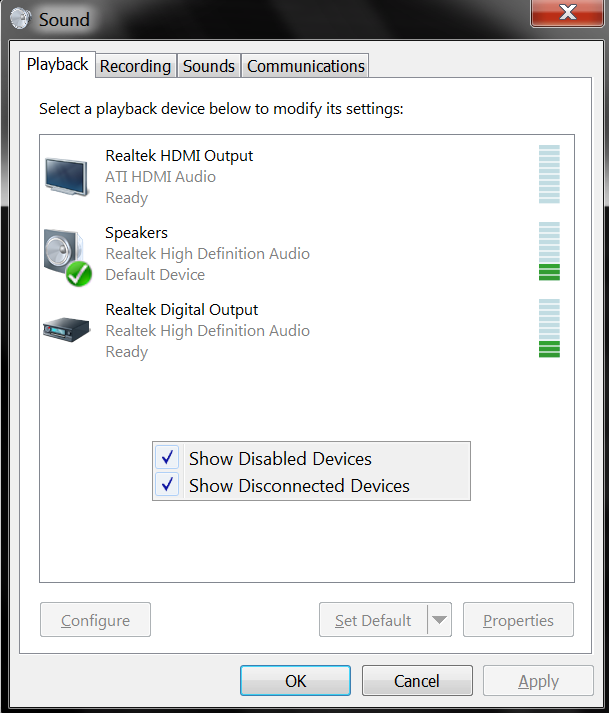609x713 pixels.
Task: Toggle Show Disconnected Devices checkmark
Action: [x=167, y=484]
